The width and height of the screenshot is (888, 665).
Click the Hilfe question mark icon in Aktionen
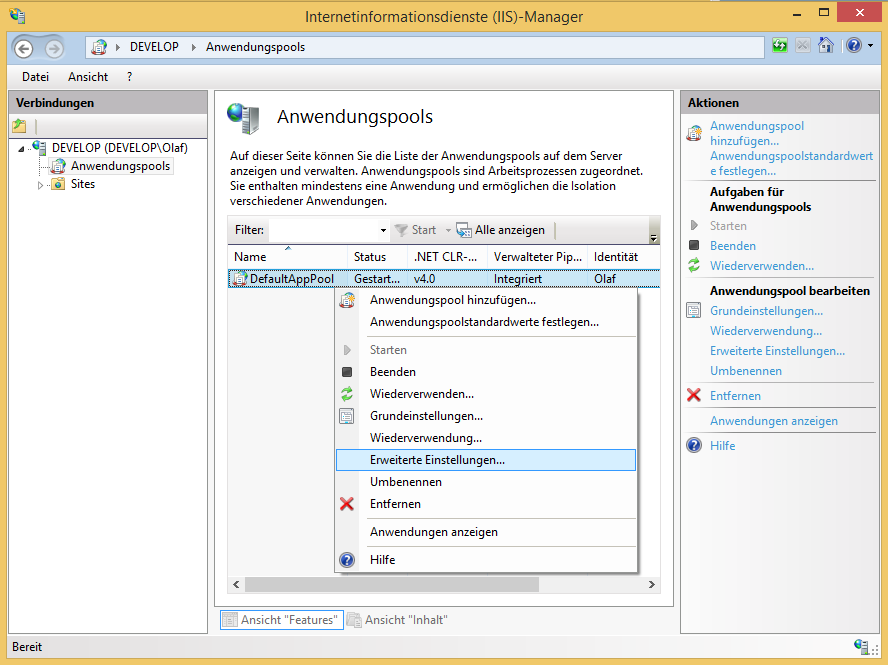pyautogui.click(x=694, y=445)
